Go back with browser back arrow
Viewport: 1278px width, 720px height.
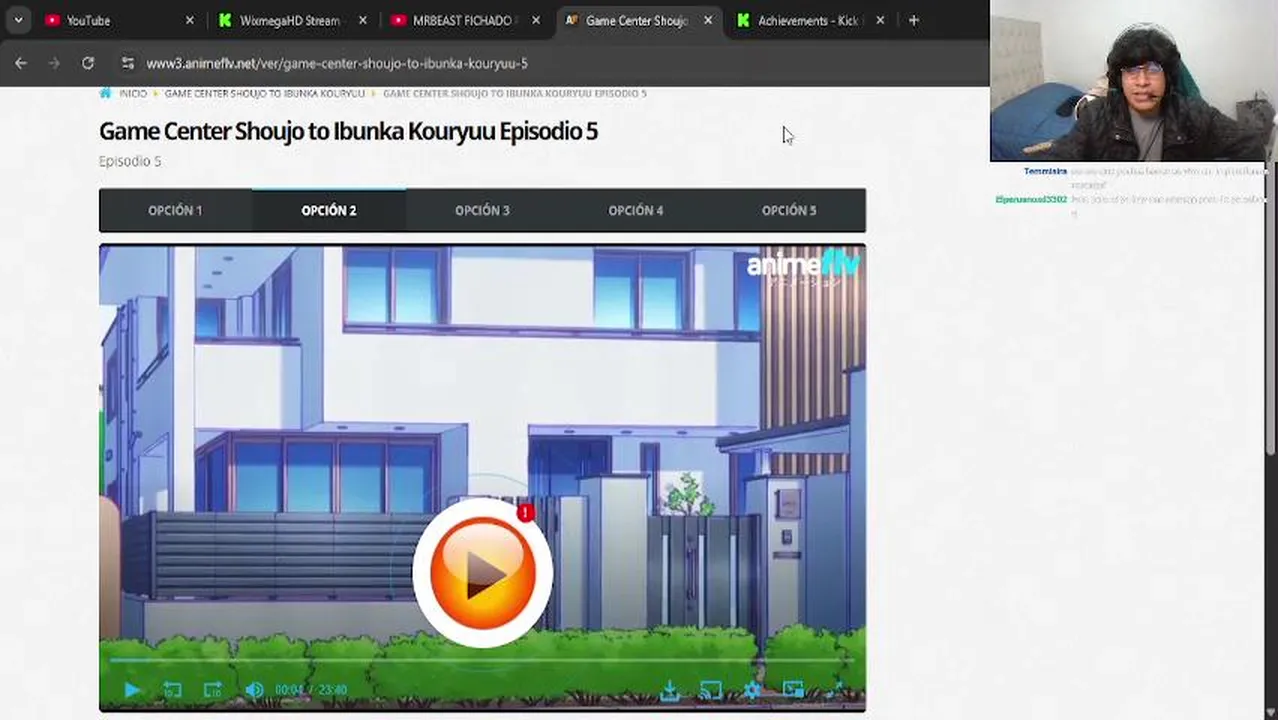(21, 63)
